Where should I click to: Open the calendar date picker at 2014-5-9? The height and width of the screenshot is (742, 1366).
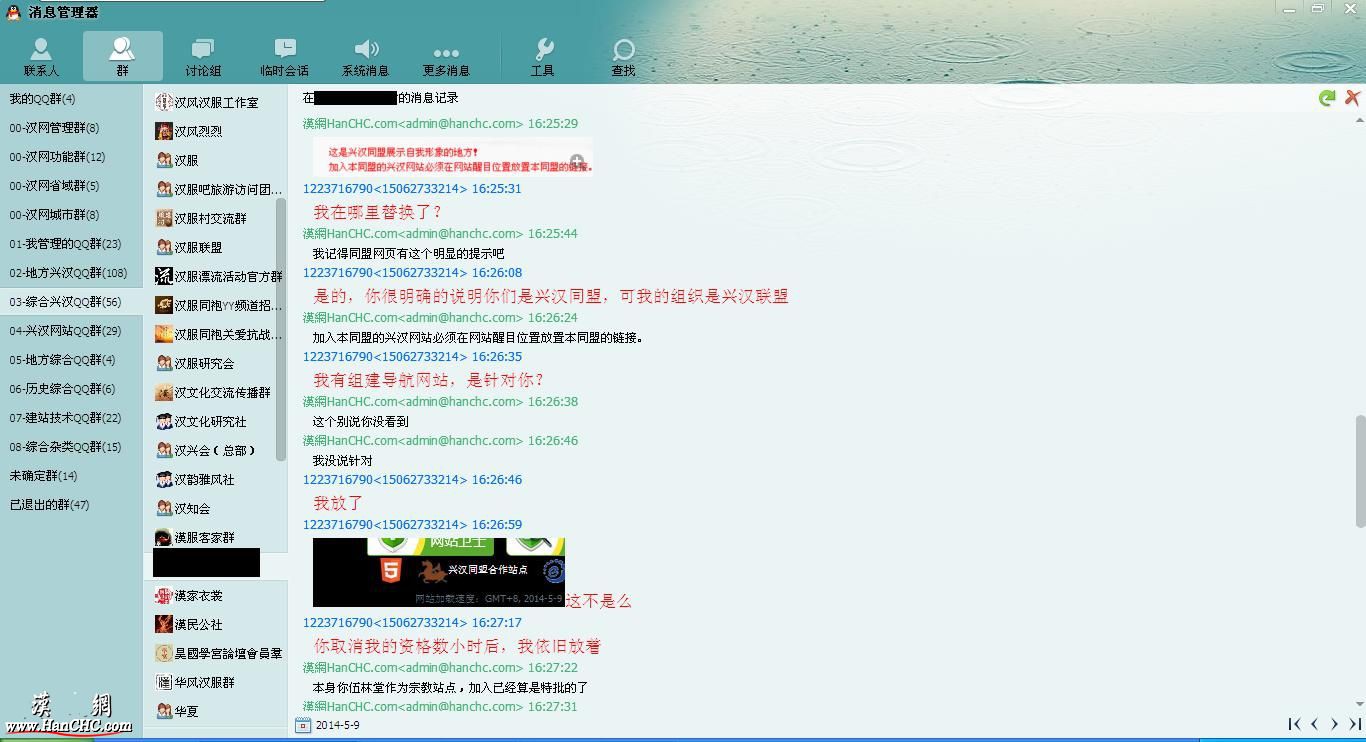pos(303,725)
